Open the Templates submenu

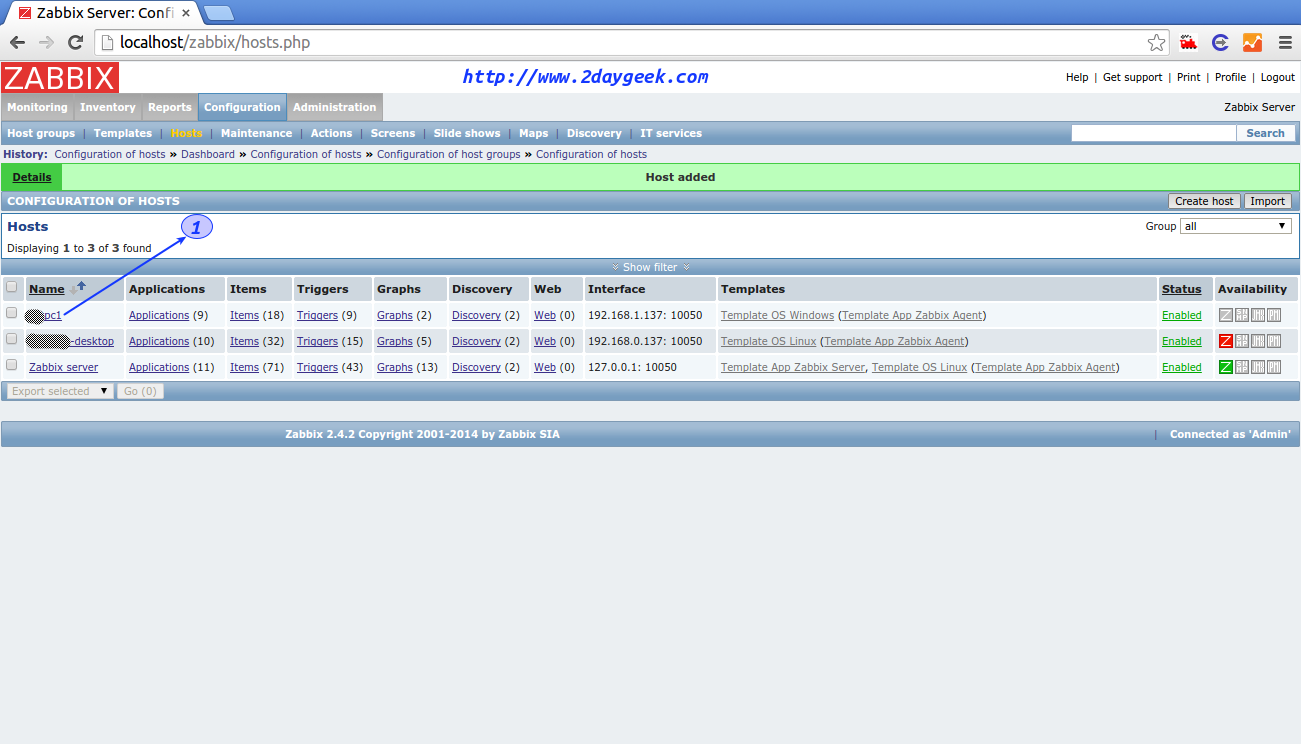(123, 133)
